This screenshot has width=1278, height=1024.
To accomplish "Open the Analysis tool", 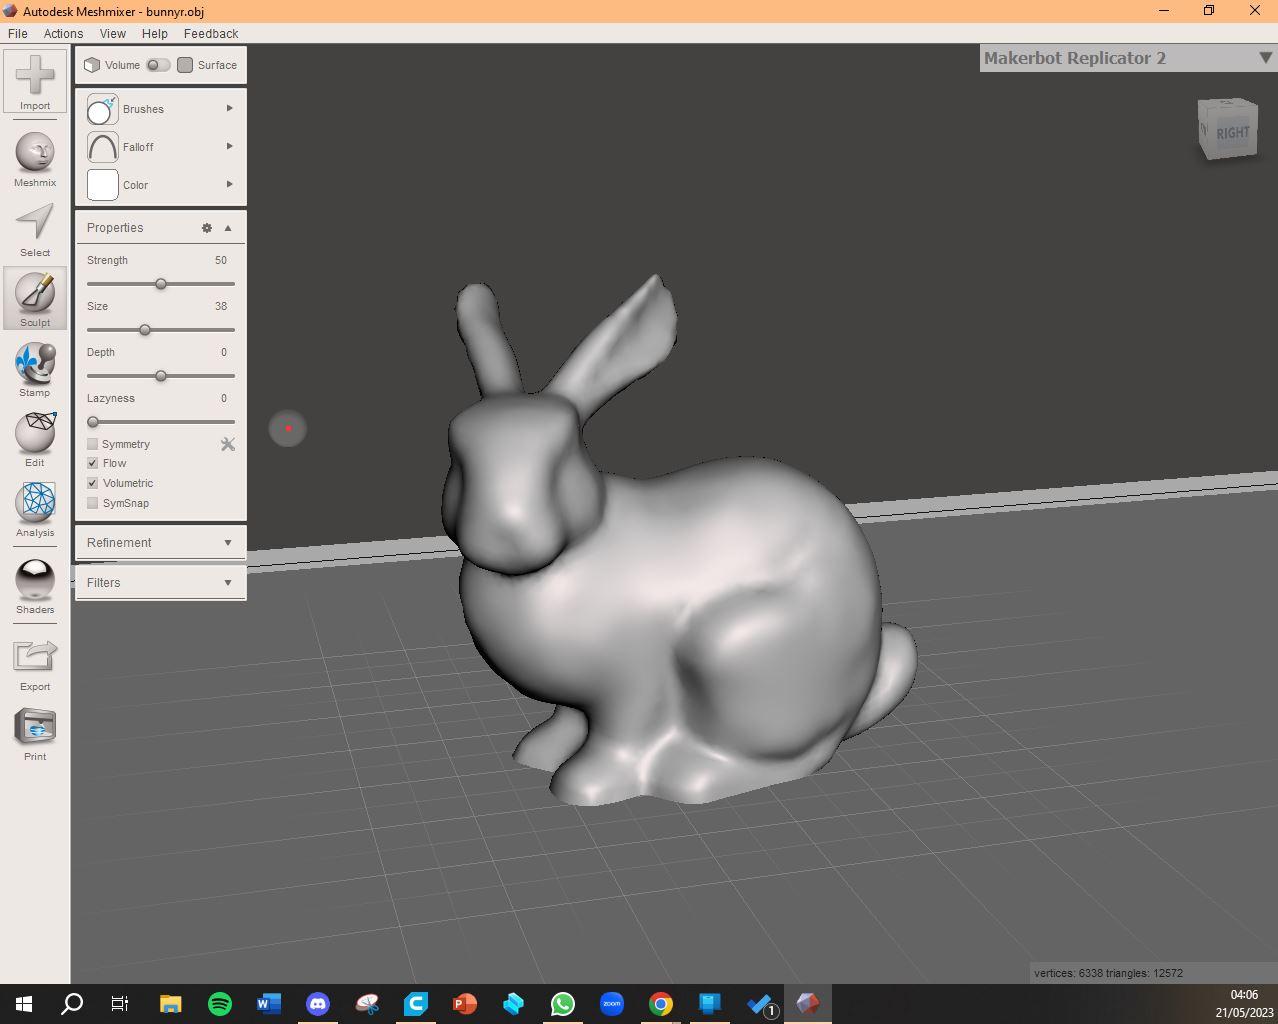I will click(x=35, y=509).
